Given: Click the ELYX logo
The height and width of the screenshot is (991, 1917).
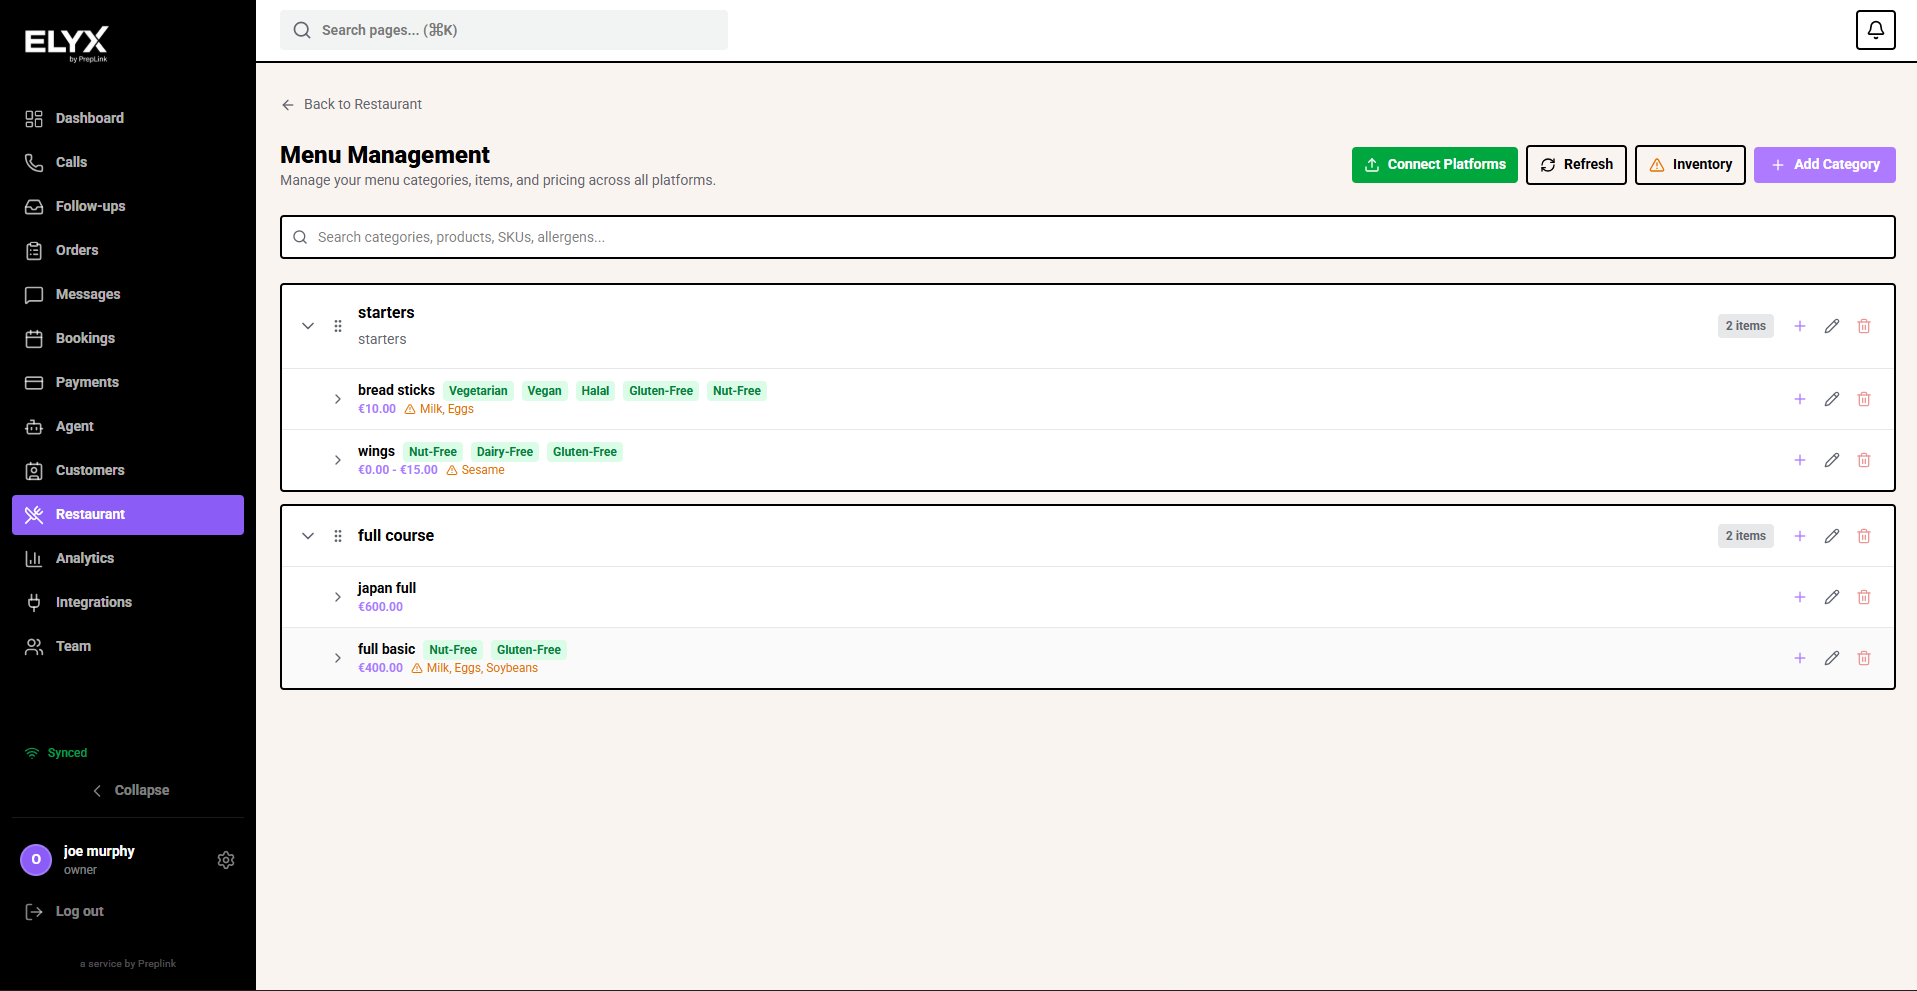Looking at the screenshot, I should pyautogui.click(x=66, y=42).
